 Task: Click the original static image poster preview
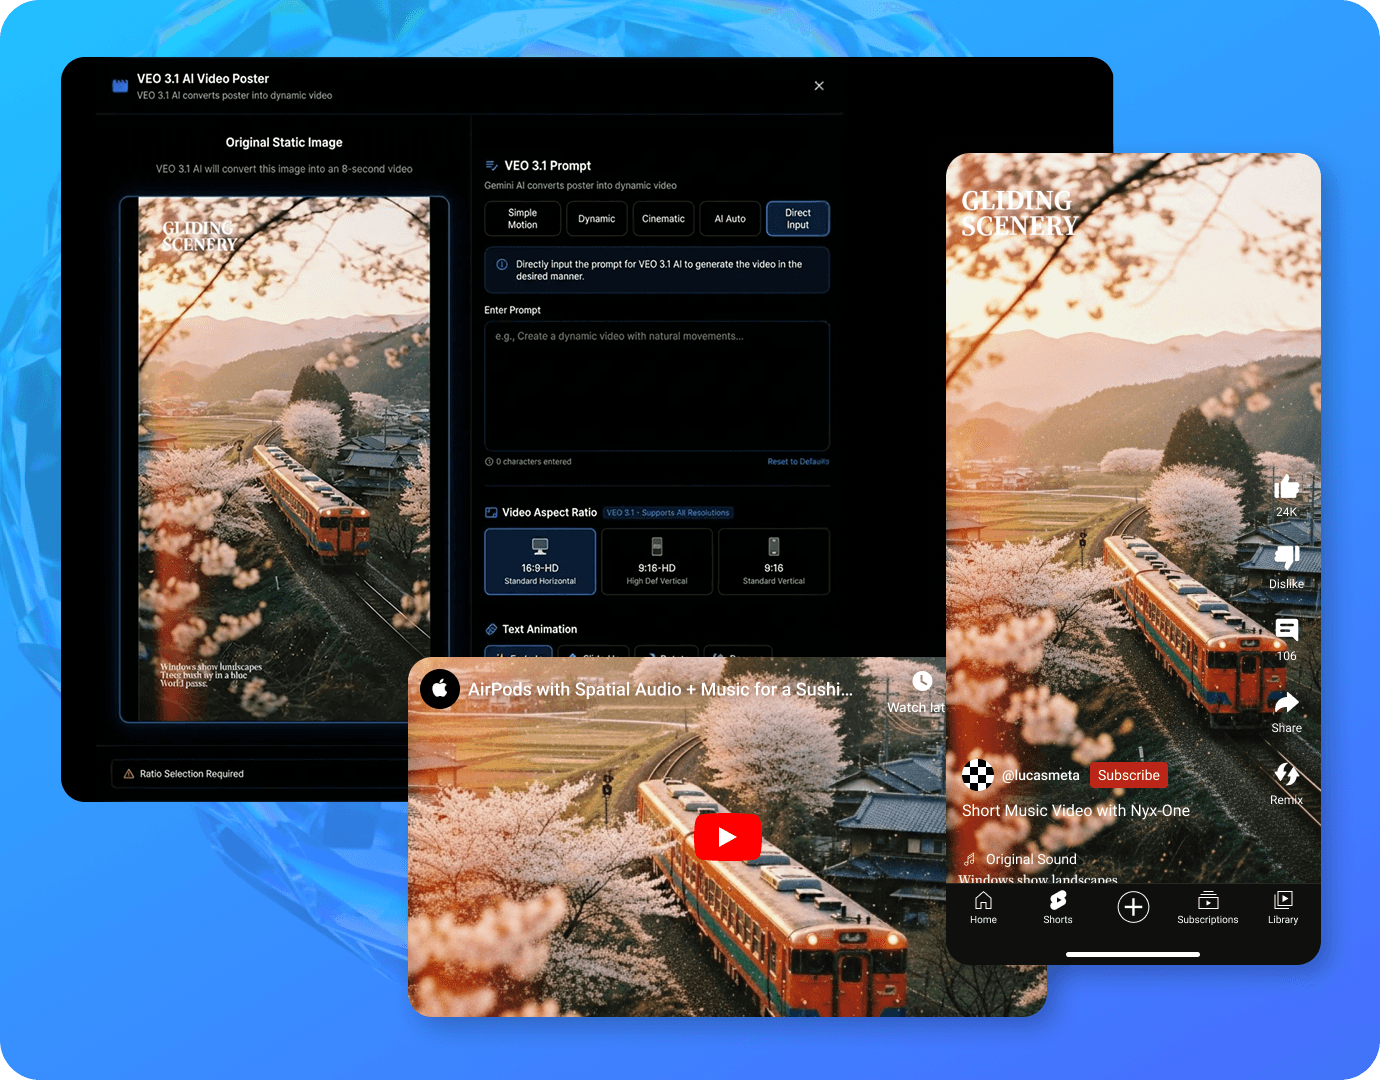point(284,459)
